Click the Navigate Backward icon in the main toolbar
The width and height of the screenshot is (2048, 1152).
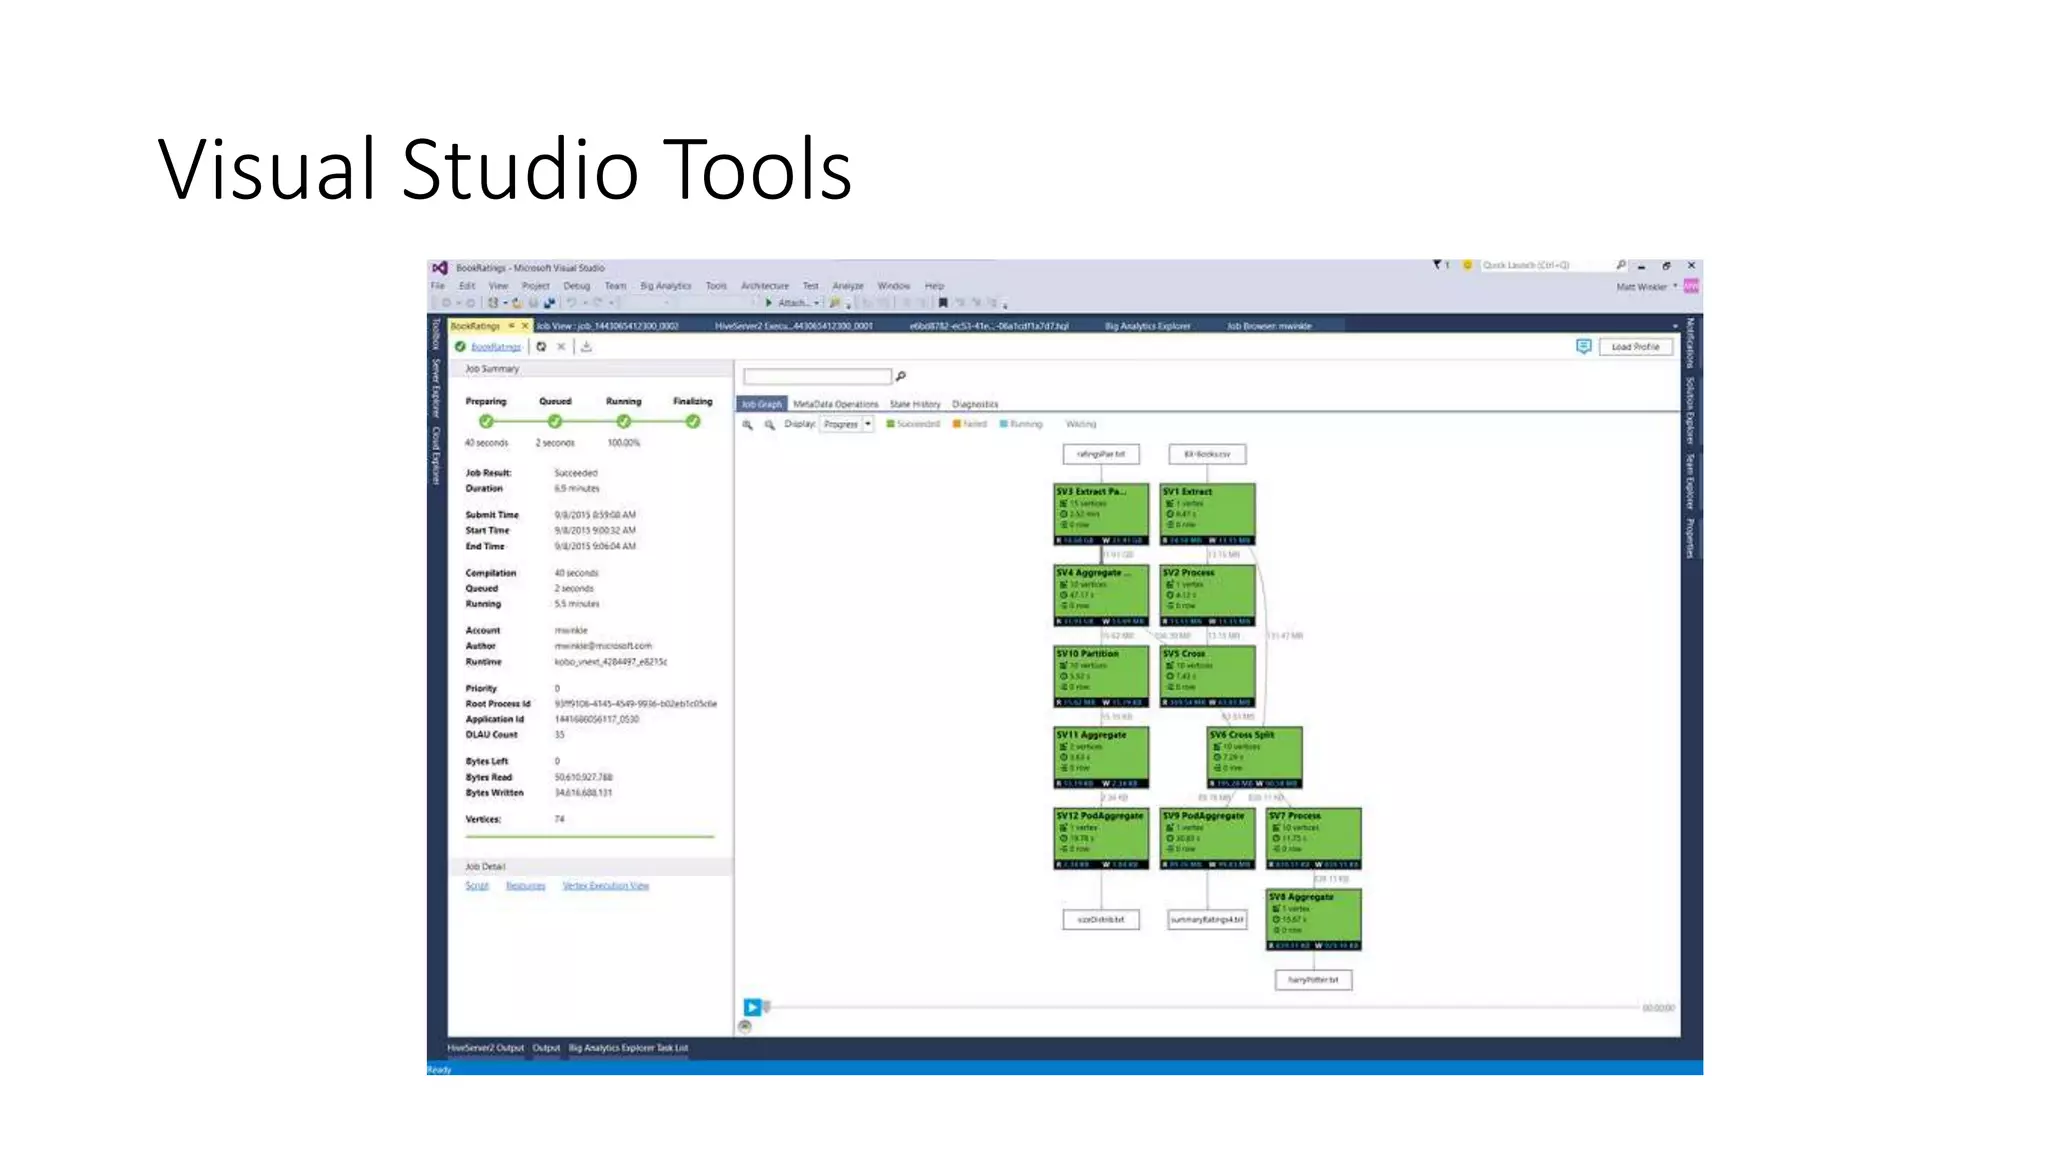(x=446, y=302)
